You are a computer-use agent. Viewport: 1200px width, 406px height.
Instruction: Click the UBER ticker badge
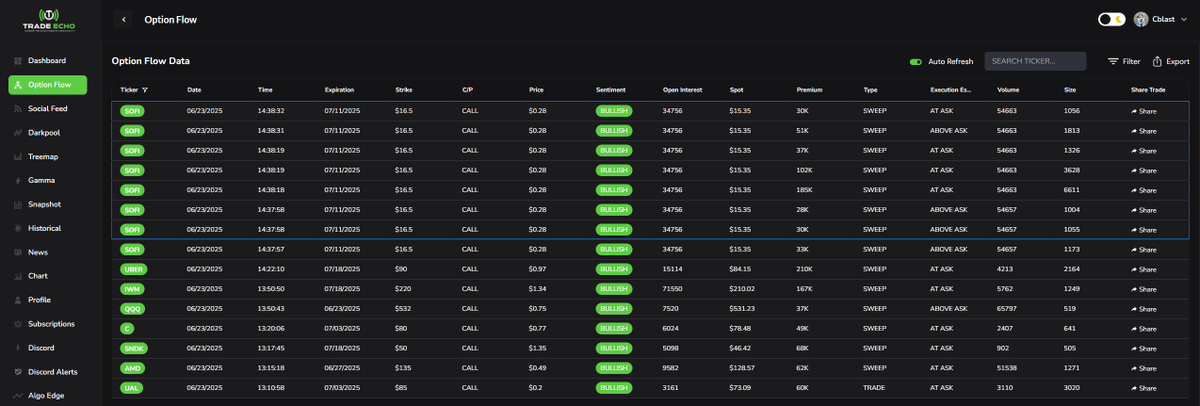(133, 269)
